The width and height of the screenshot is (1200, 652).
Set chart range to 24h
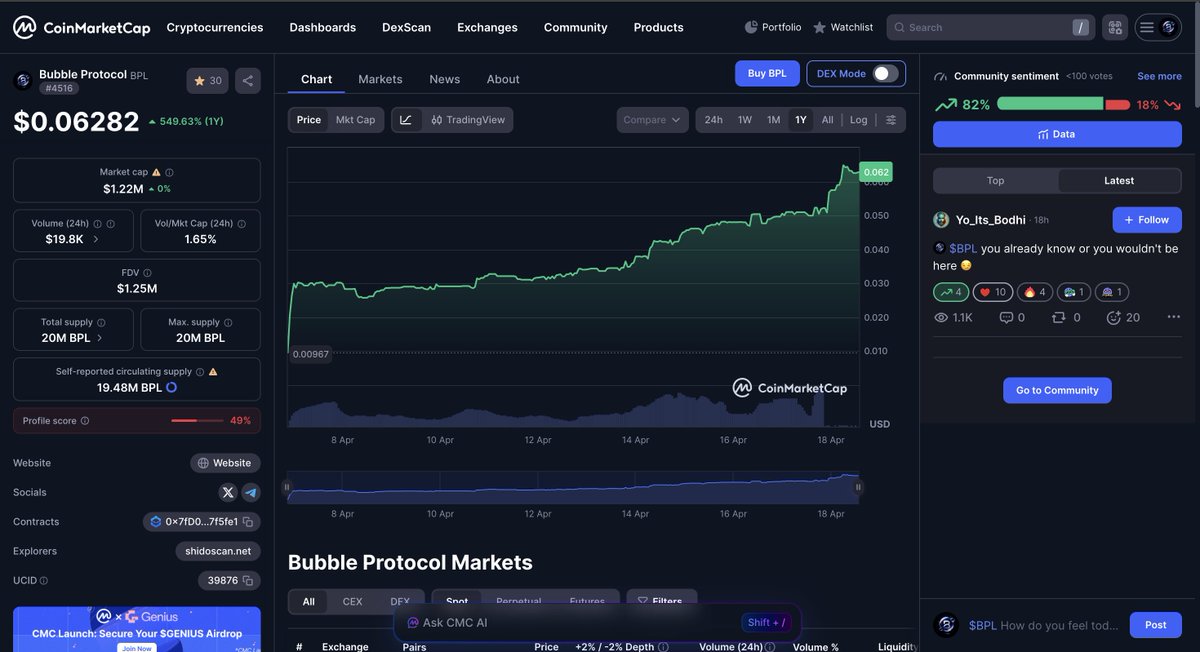click(x=714, y=120)
